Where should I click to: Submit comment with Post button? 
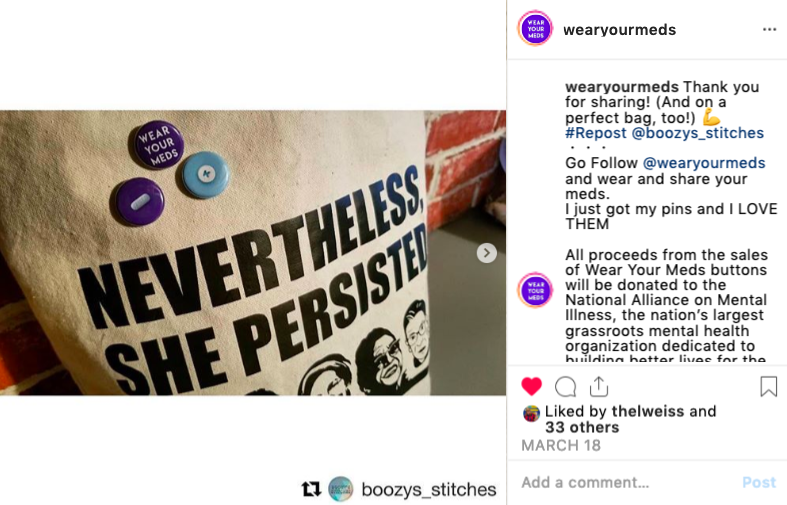click(x=759, y=482)
